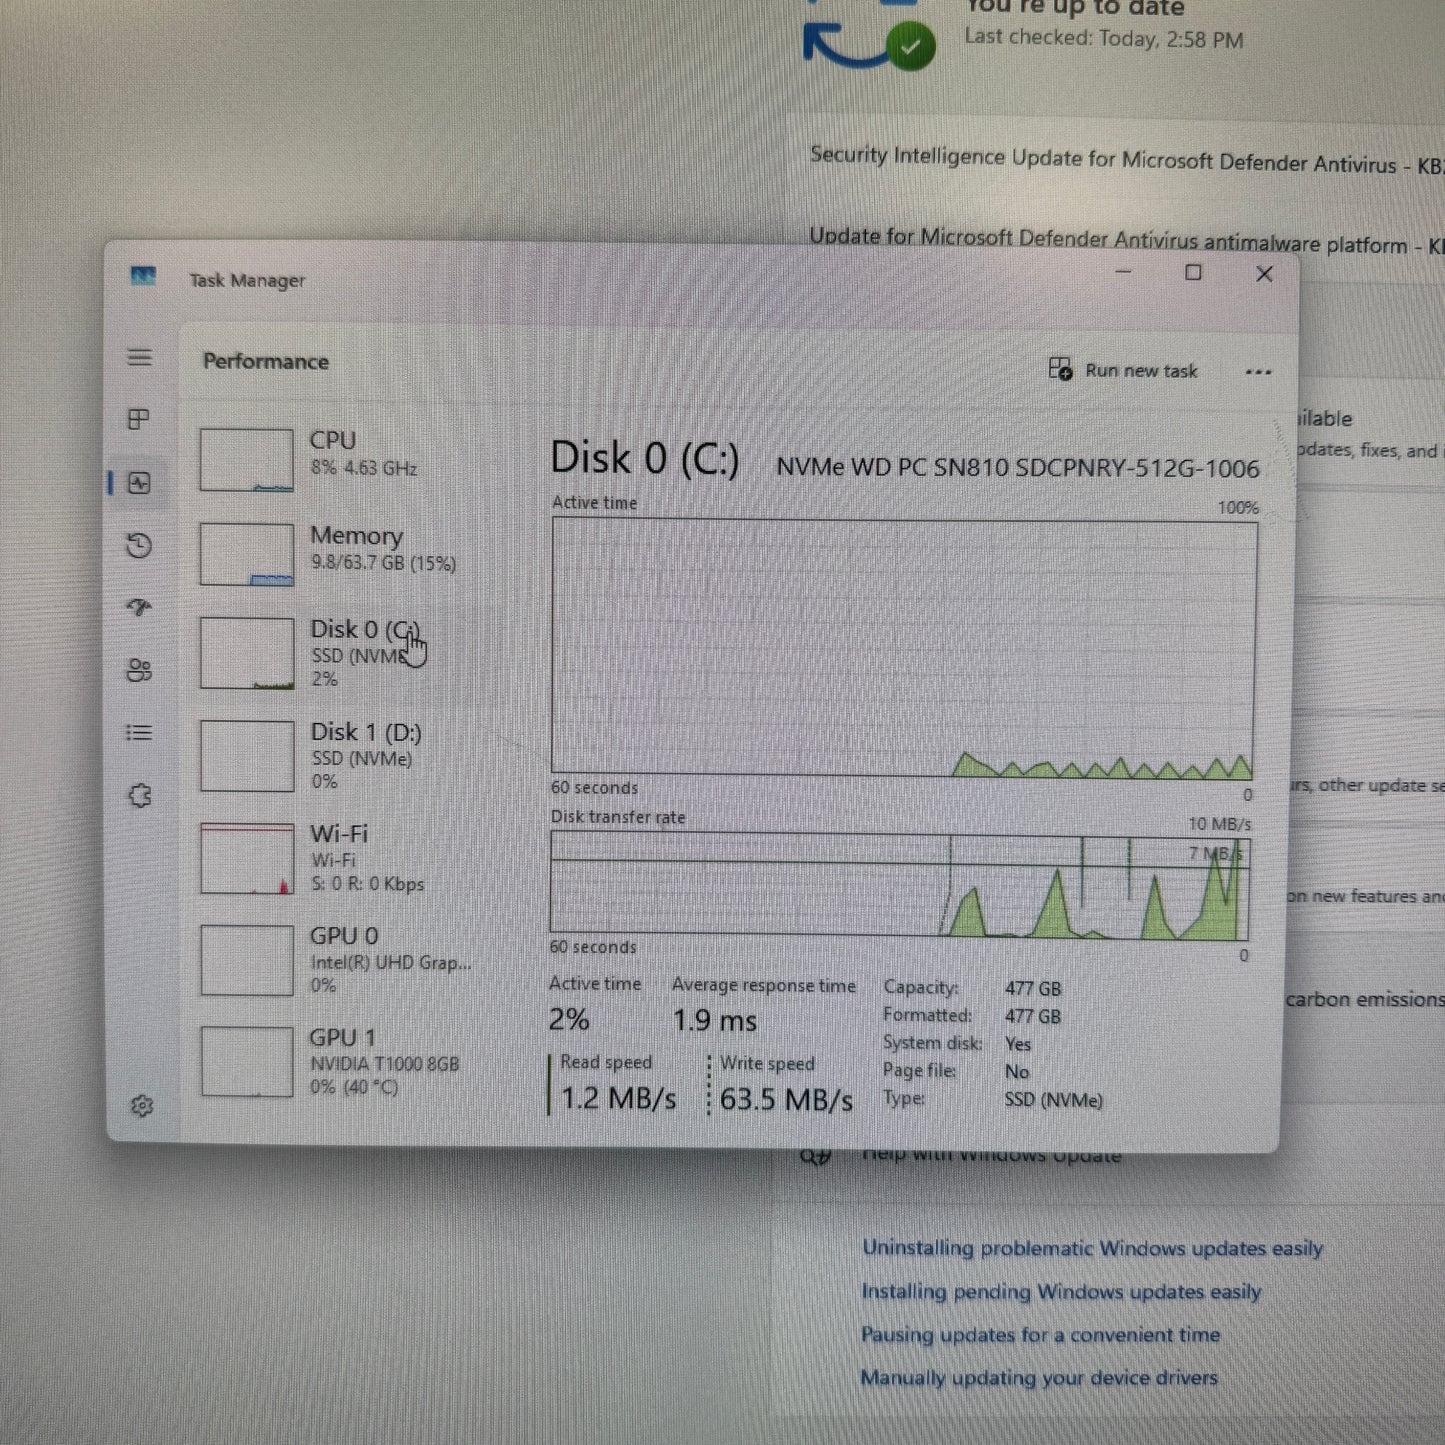Click the 477 GB Capacity value

point(1033,988)
